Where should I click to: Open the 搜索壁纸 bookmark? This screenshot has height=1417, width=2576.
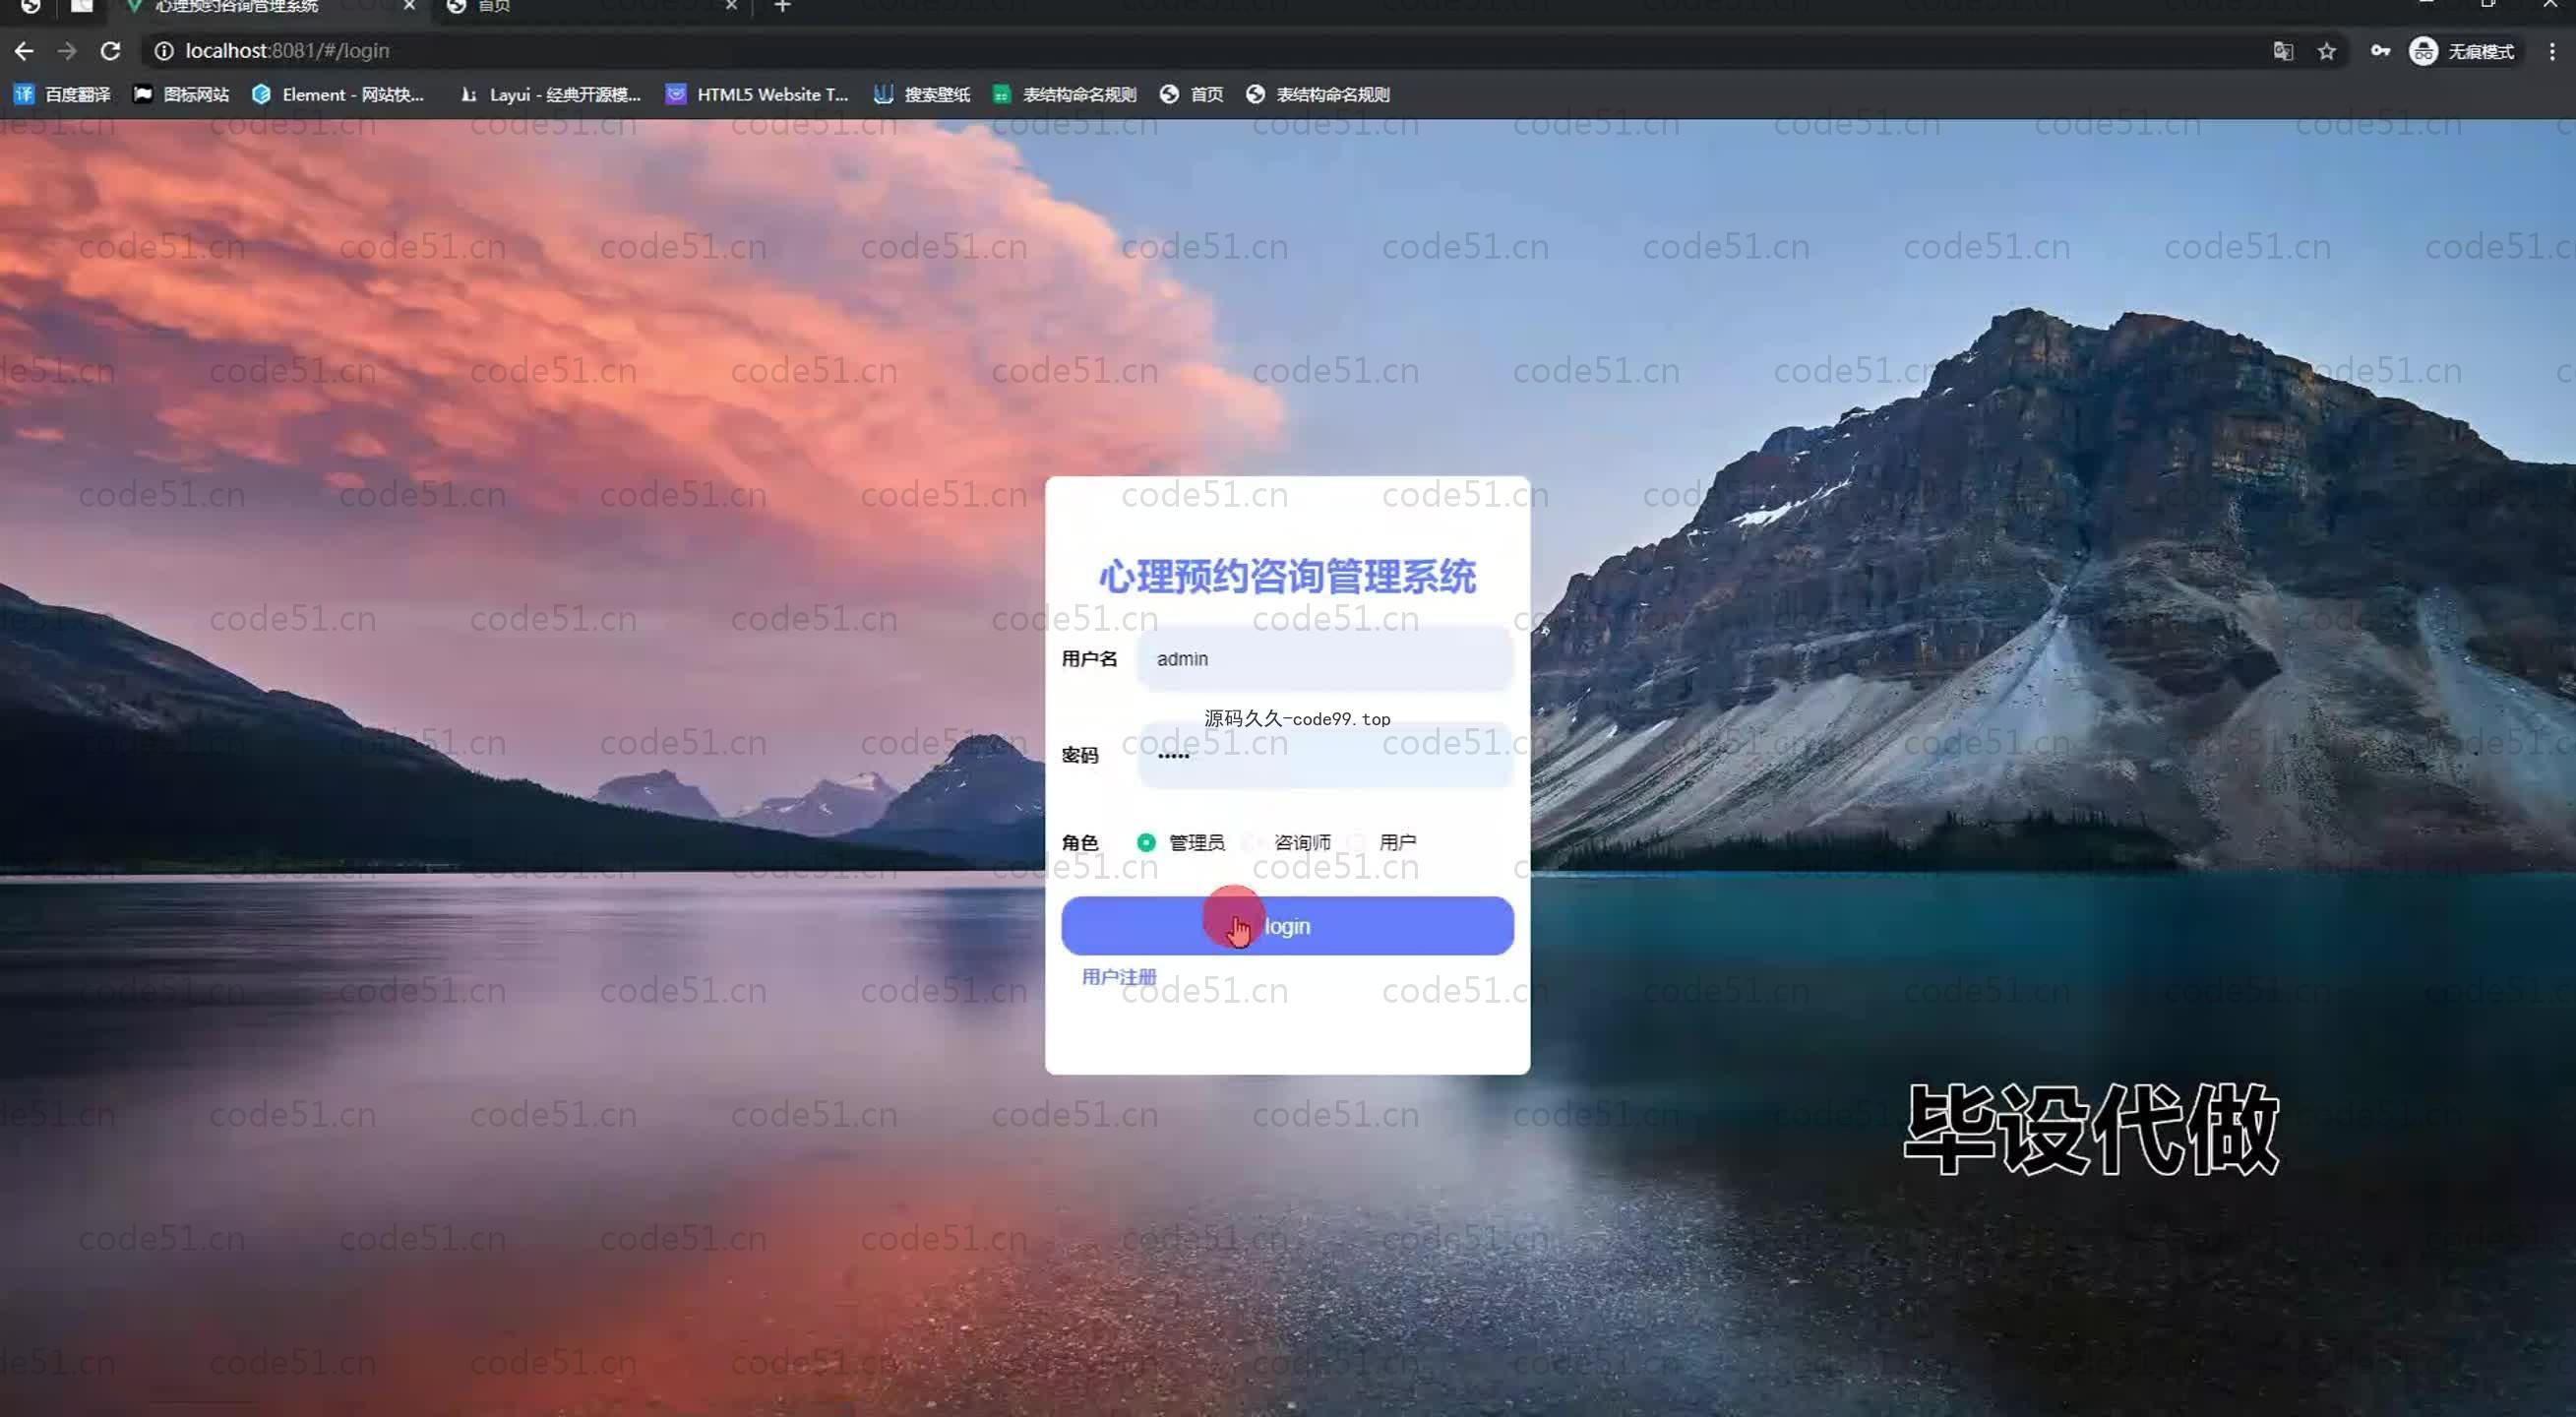922,94
